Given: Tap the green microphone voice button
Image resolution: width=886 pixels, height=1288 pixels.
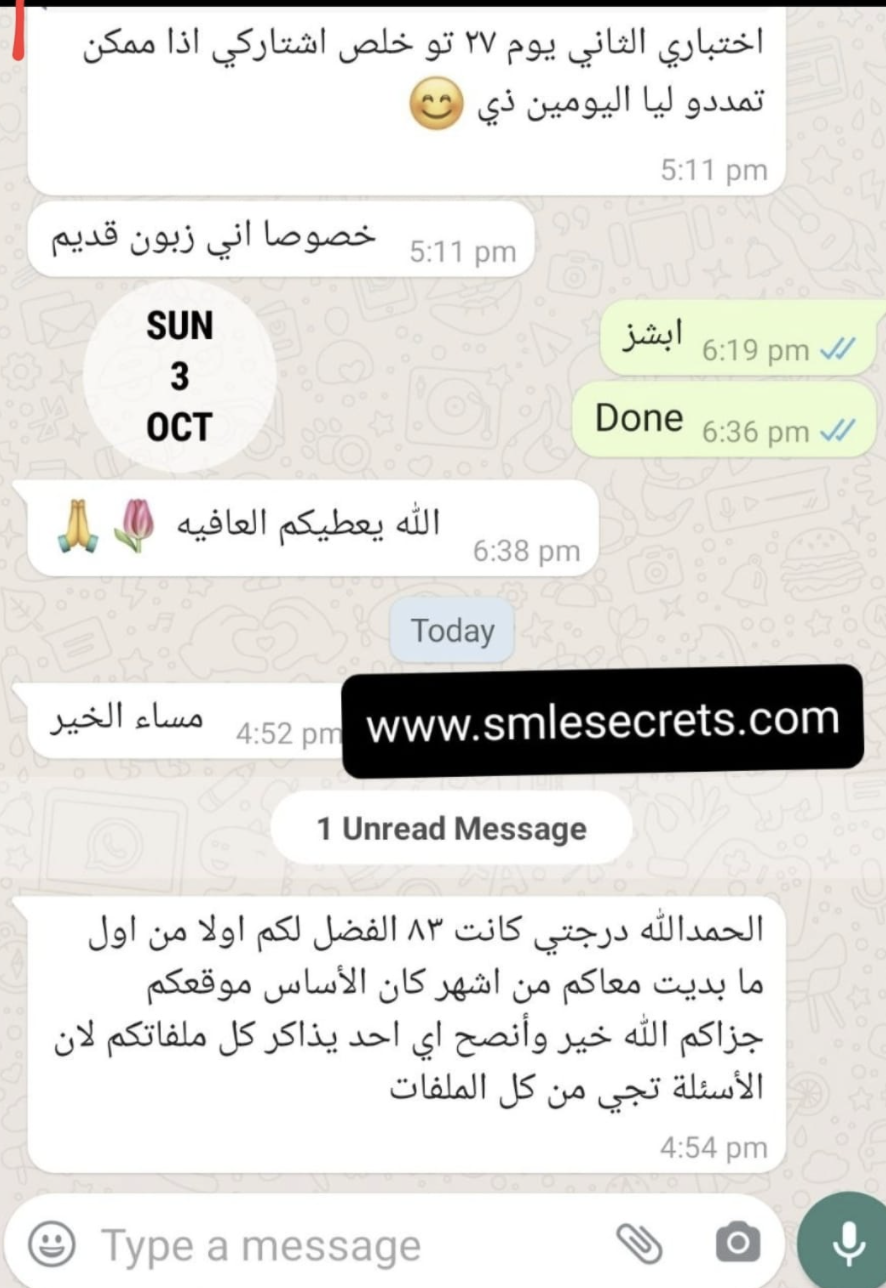Looking at the screenshot, I should click(x=846, y=1241).
